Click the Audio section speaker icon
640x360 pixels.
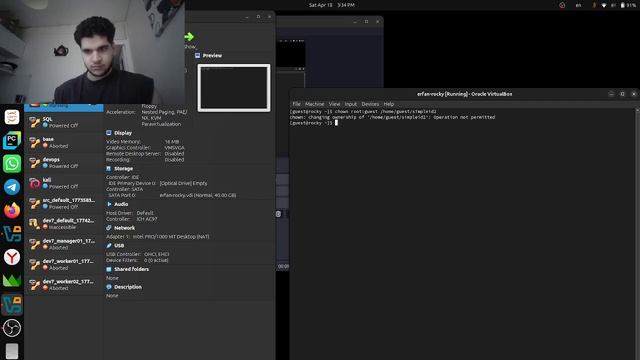tap(109, 204)
